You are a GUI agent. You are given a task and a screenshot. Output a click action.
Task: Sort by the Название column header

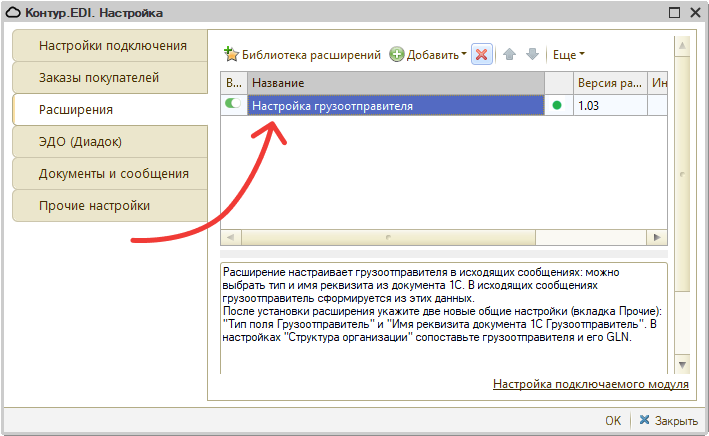[395, 82]
